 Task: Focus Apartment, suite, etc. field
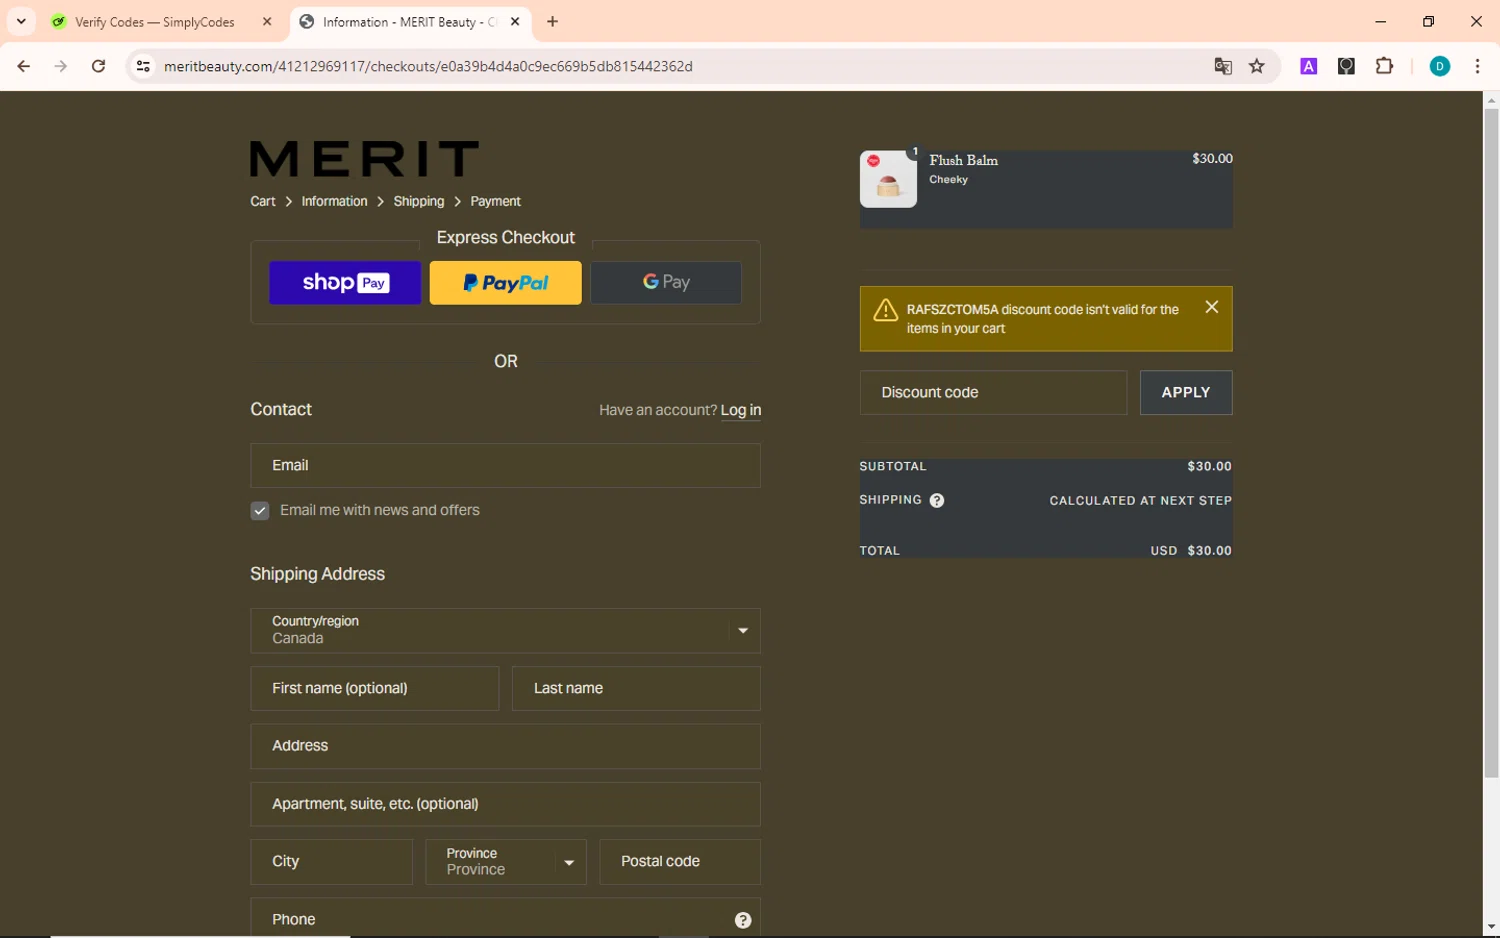pyautogui.click(x=505, y=804)
